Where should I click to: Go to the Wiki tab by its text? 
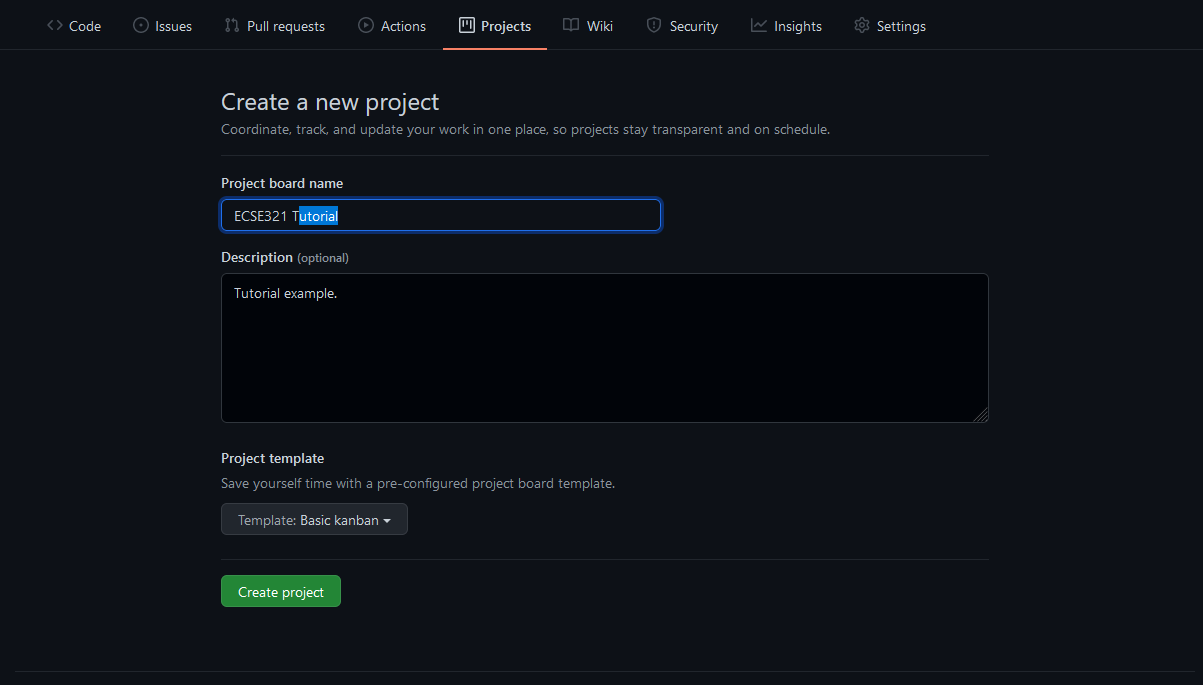[600, 26]
